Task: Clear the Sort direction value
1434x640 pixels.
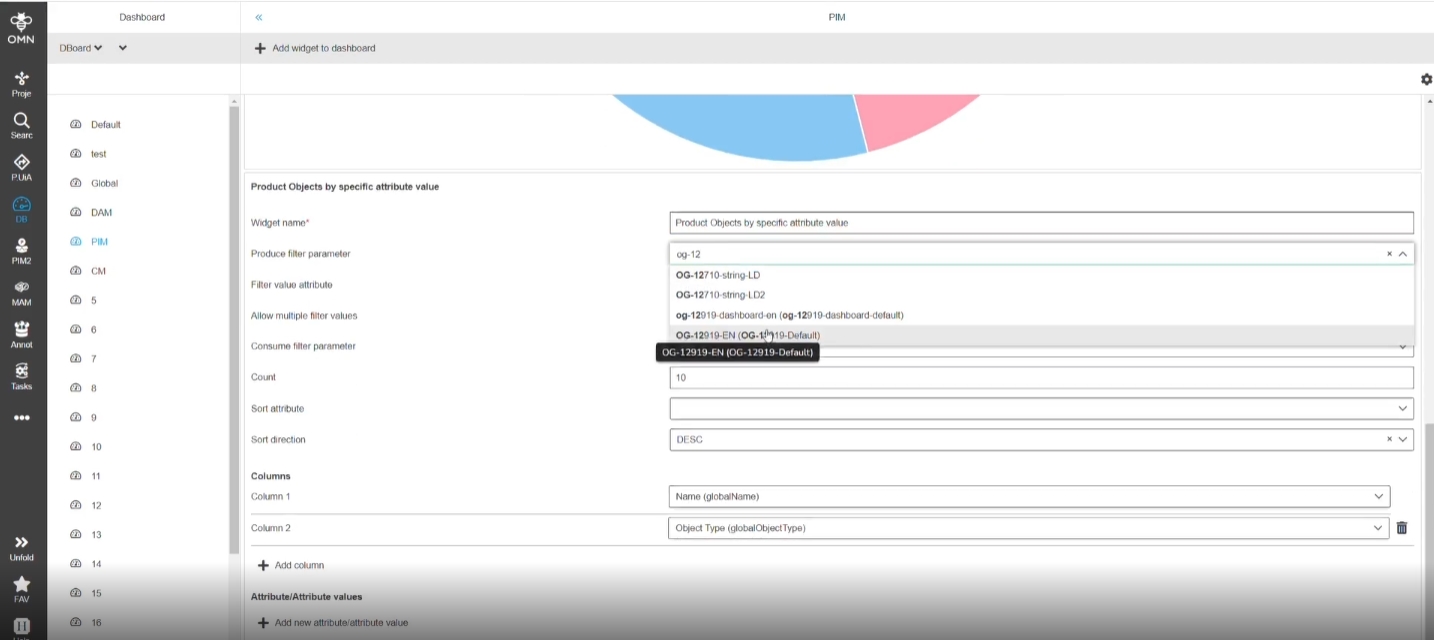Action: [x=1389, y=439]
